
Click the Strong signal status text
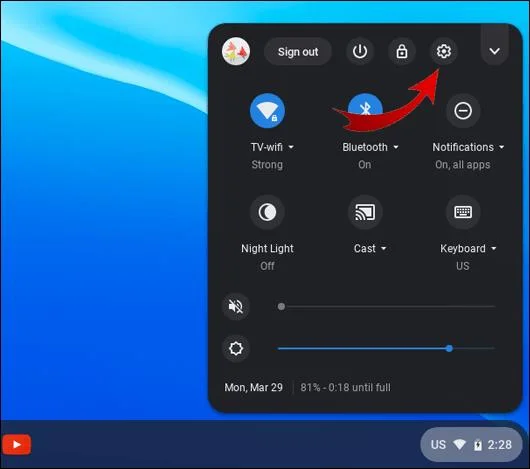267,165
